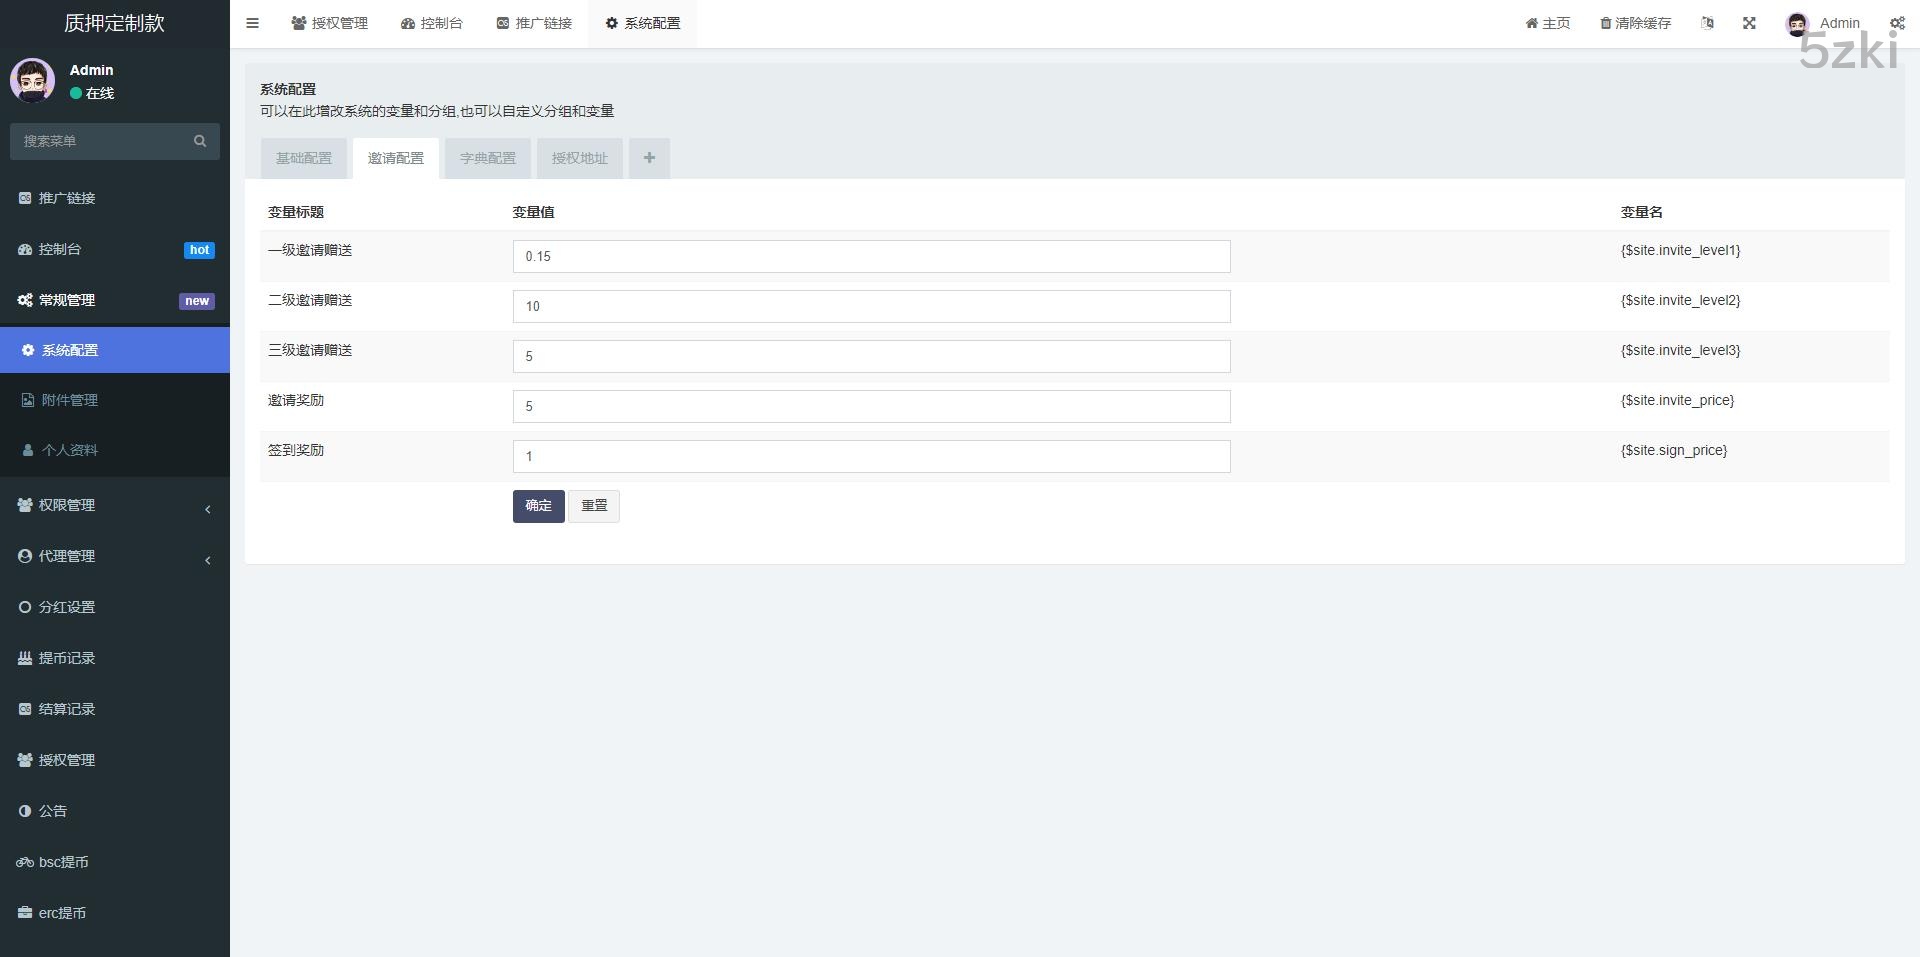The image size is (1920, 957).
Task: Open 附件管理 in the sidebar
Action: (70, 400)
